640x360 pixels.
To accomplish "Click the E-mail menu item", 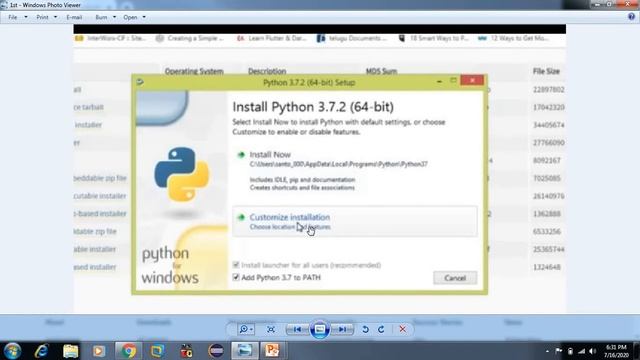I will pos(74,18).
